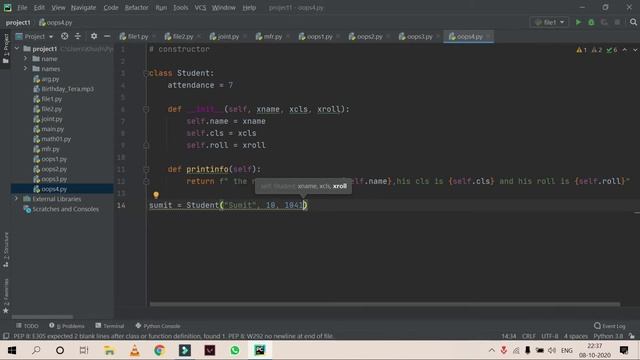Open the TODO tool window

tap(27, 326)
